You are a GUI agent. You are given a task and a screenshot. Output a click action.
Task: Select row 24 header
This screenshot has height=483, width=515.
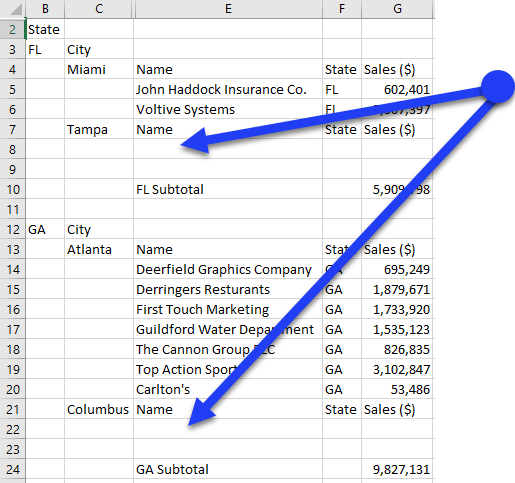(x=13, y=469)
